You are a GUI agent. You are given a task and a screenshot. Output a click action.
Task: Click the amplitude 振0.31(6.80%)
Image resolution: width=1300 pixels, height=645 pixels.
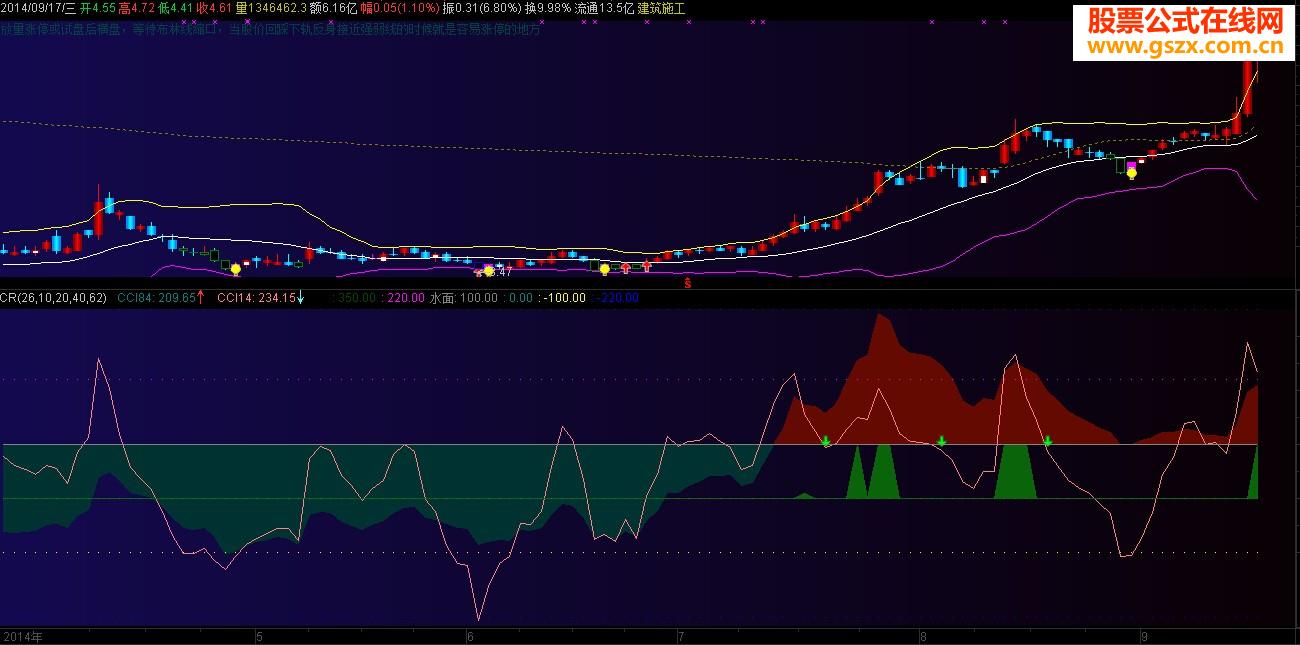click(482, 8)
